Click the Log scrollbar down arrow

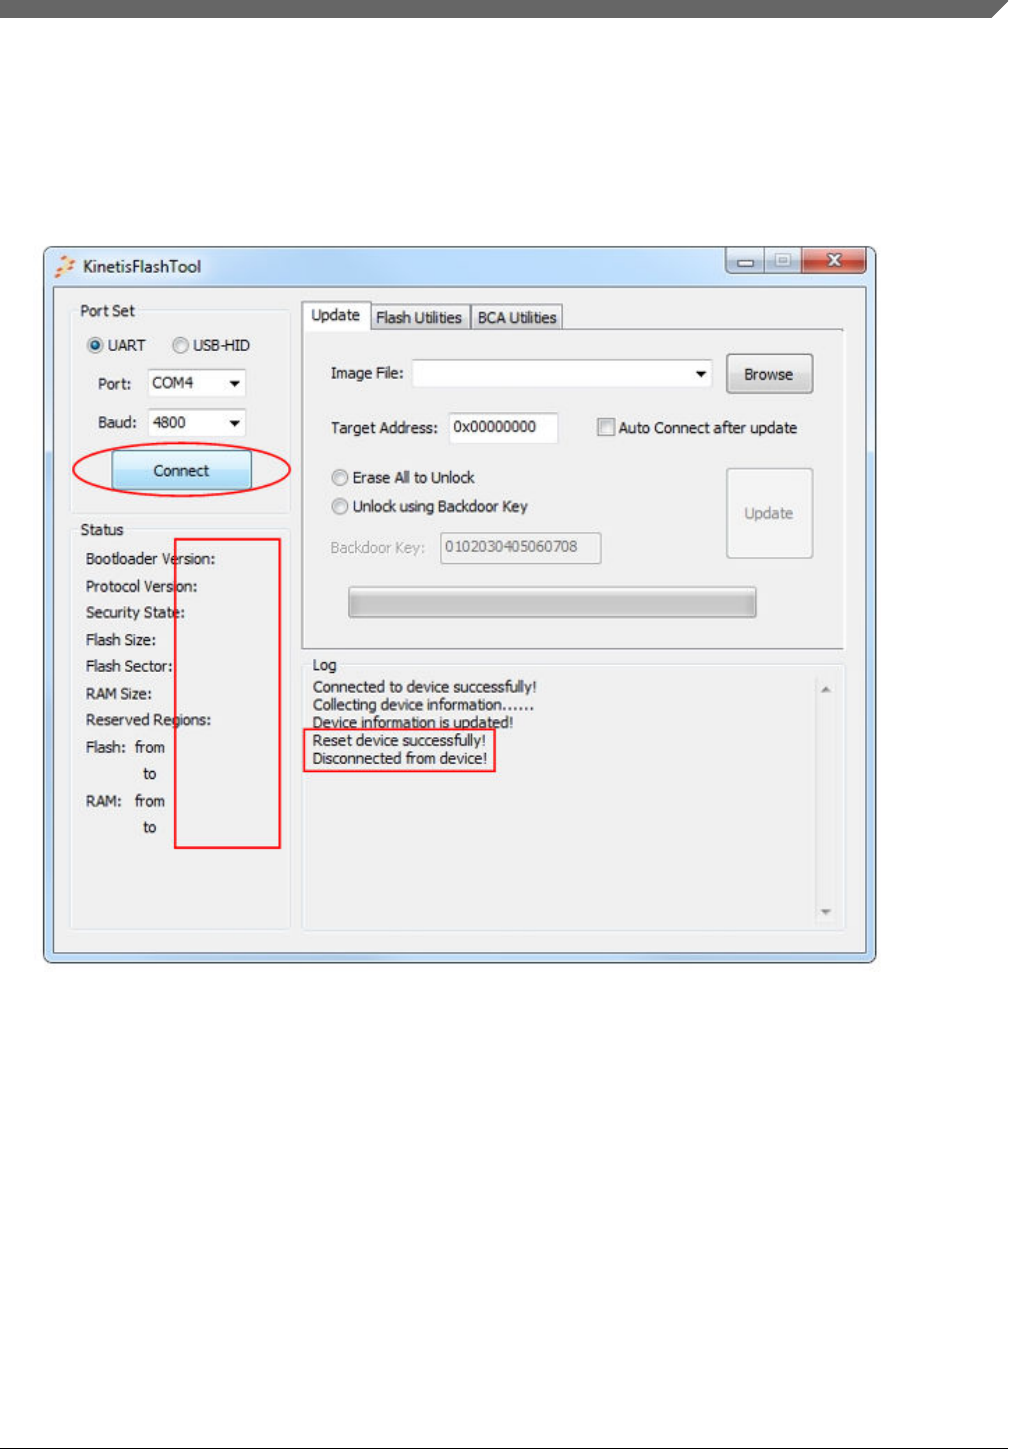826,911
